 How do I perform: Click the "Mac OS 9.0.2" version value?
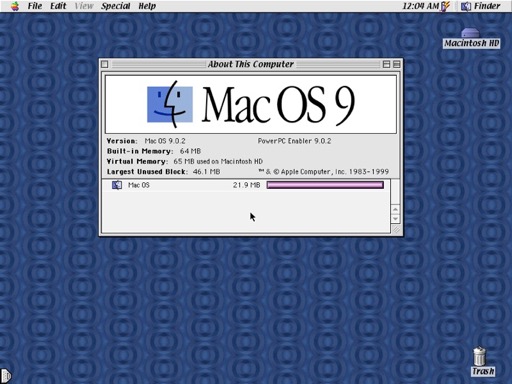point(165,141)
